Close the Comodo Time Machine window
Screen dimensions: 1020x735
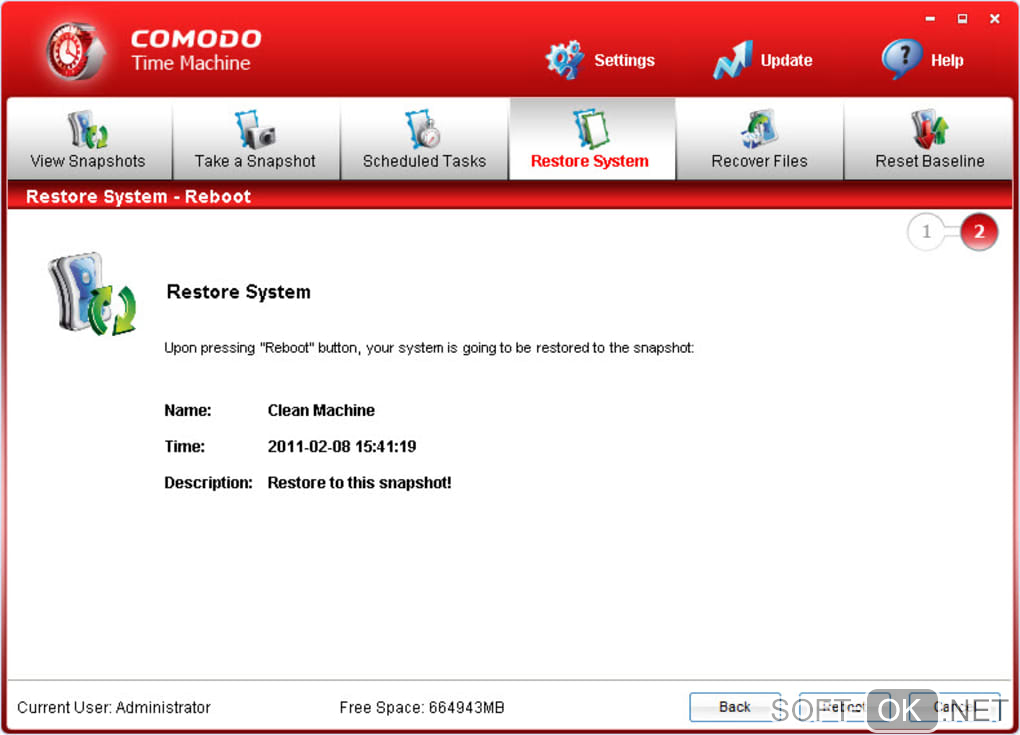pos(995,19)
